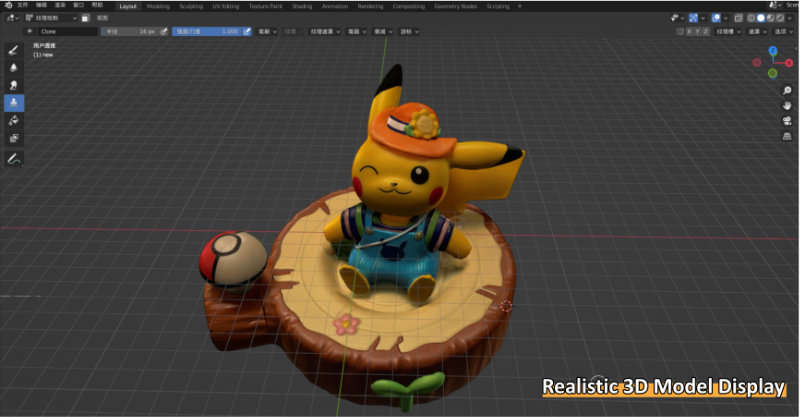Viewport: 800px width, 417px height.
Task: Toggle Z axis symmetry
Action: [706, 32]
